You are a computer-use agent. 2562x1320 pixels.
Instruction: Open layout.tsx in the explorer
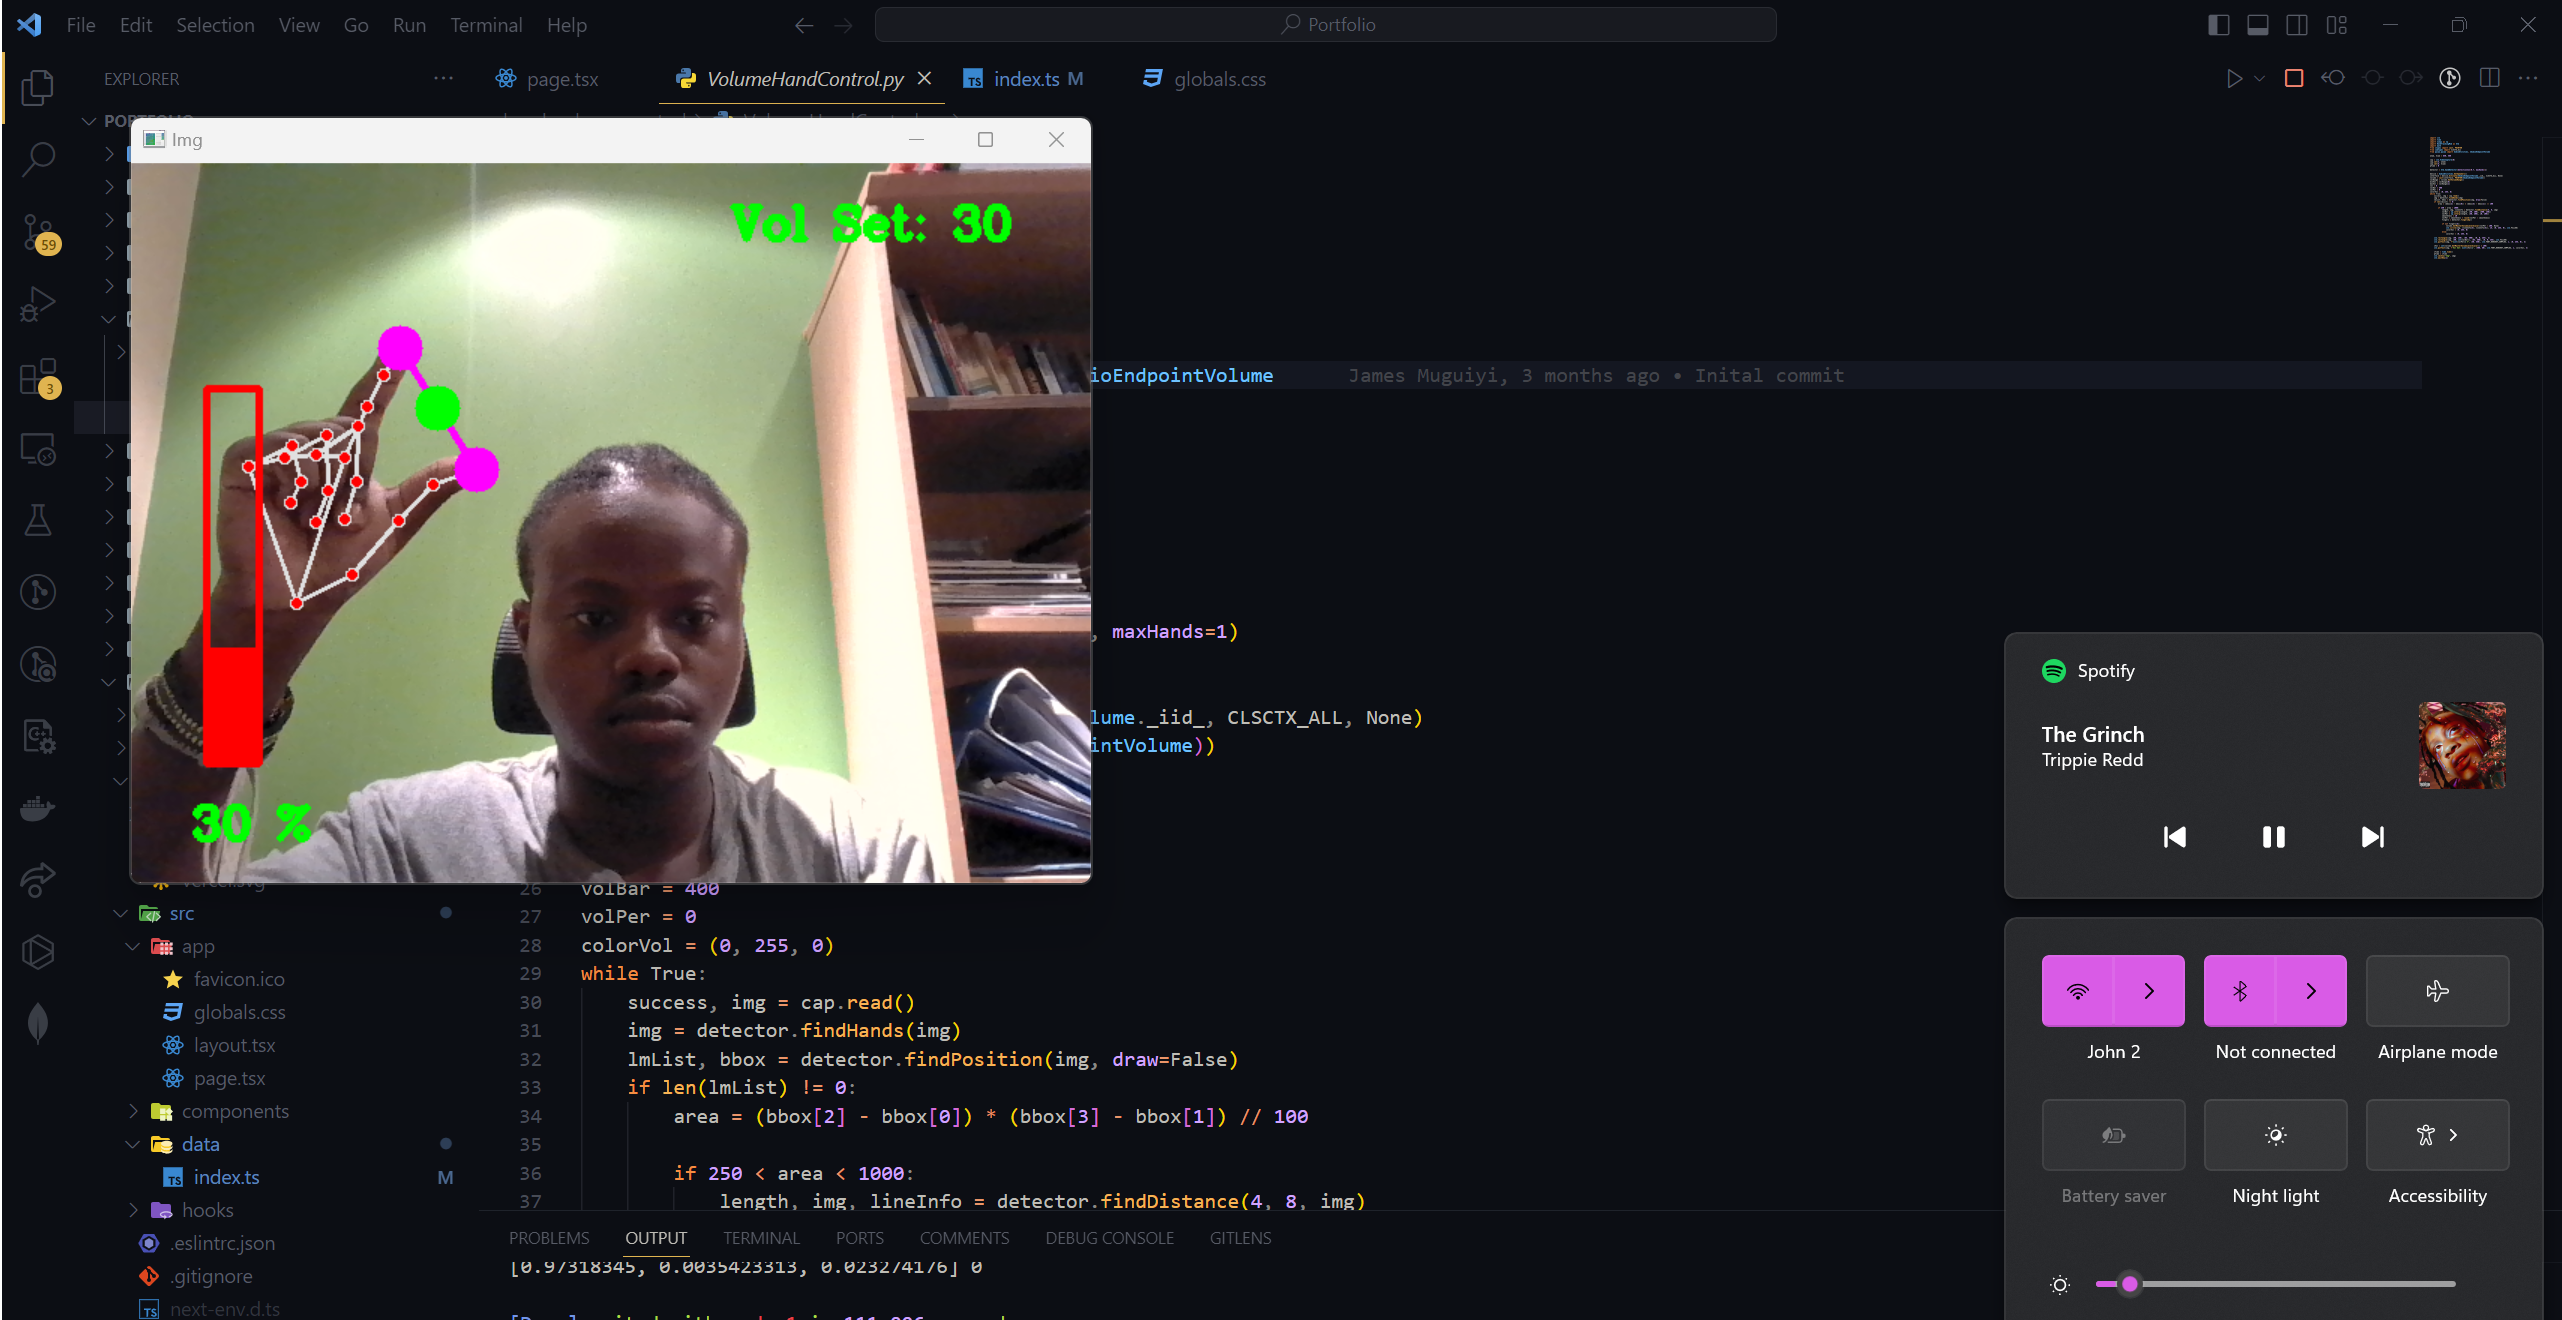point(234,1045)
